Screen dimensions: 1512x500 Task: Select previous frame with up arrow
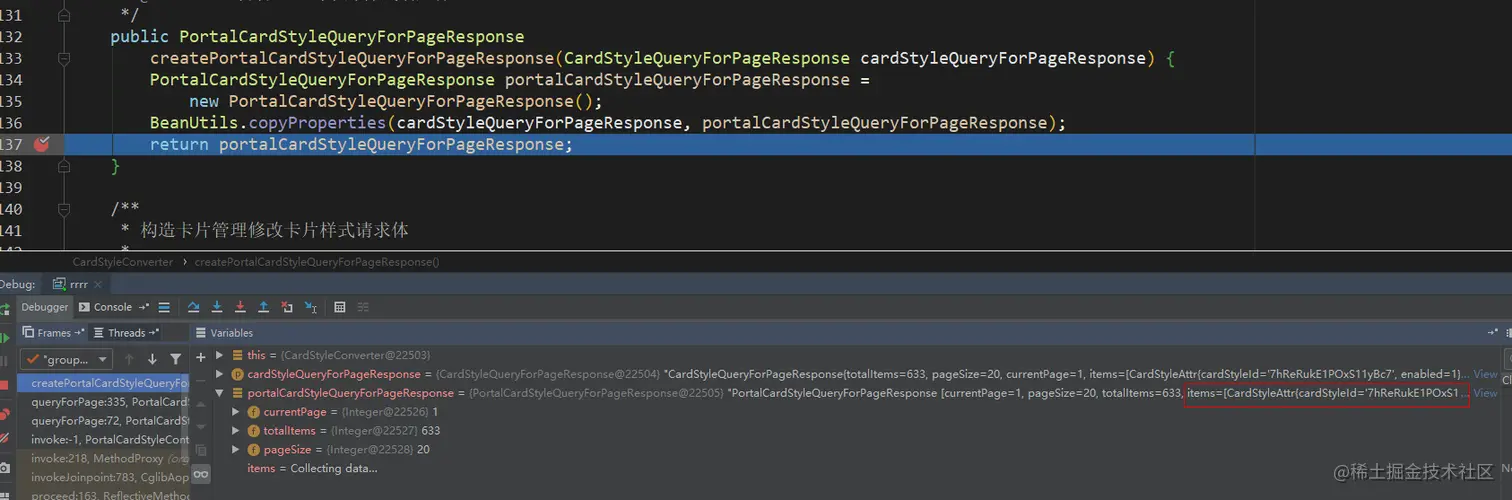click(x=128, y=359)
